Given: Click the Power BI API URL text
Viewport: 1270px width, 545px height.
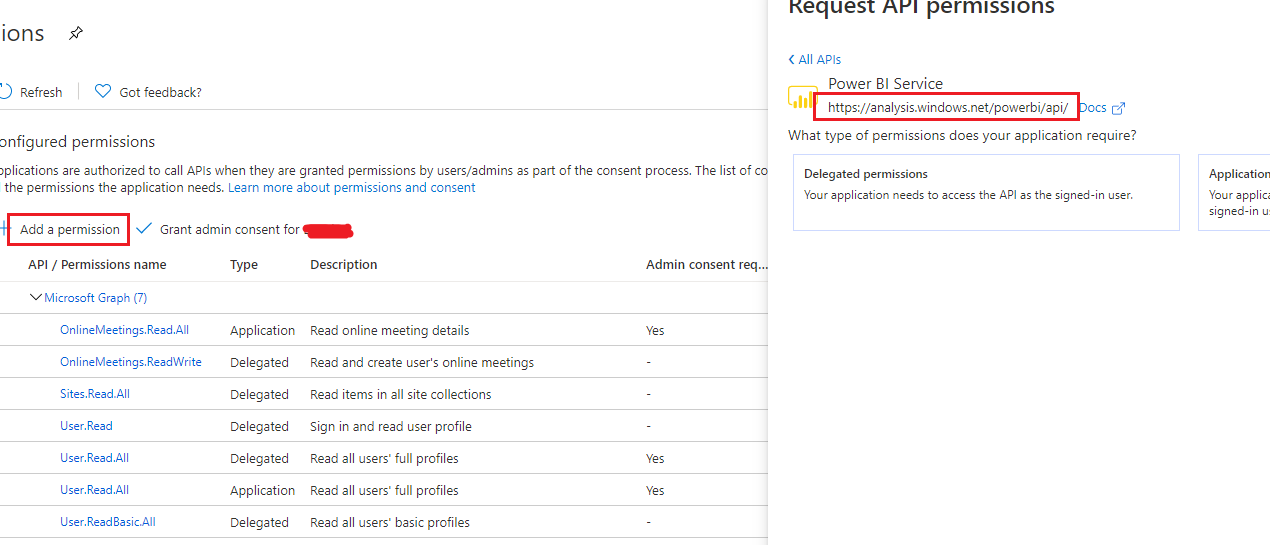Looking at the screenshot, I should (x=947, y=108).
